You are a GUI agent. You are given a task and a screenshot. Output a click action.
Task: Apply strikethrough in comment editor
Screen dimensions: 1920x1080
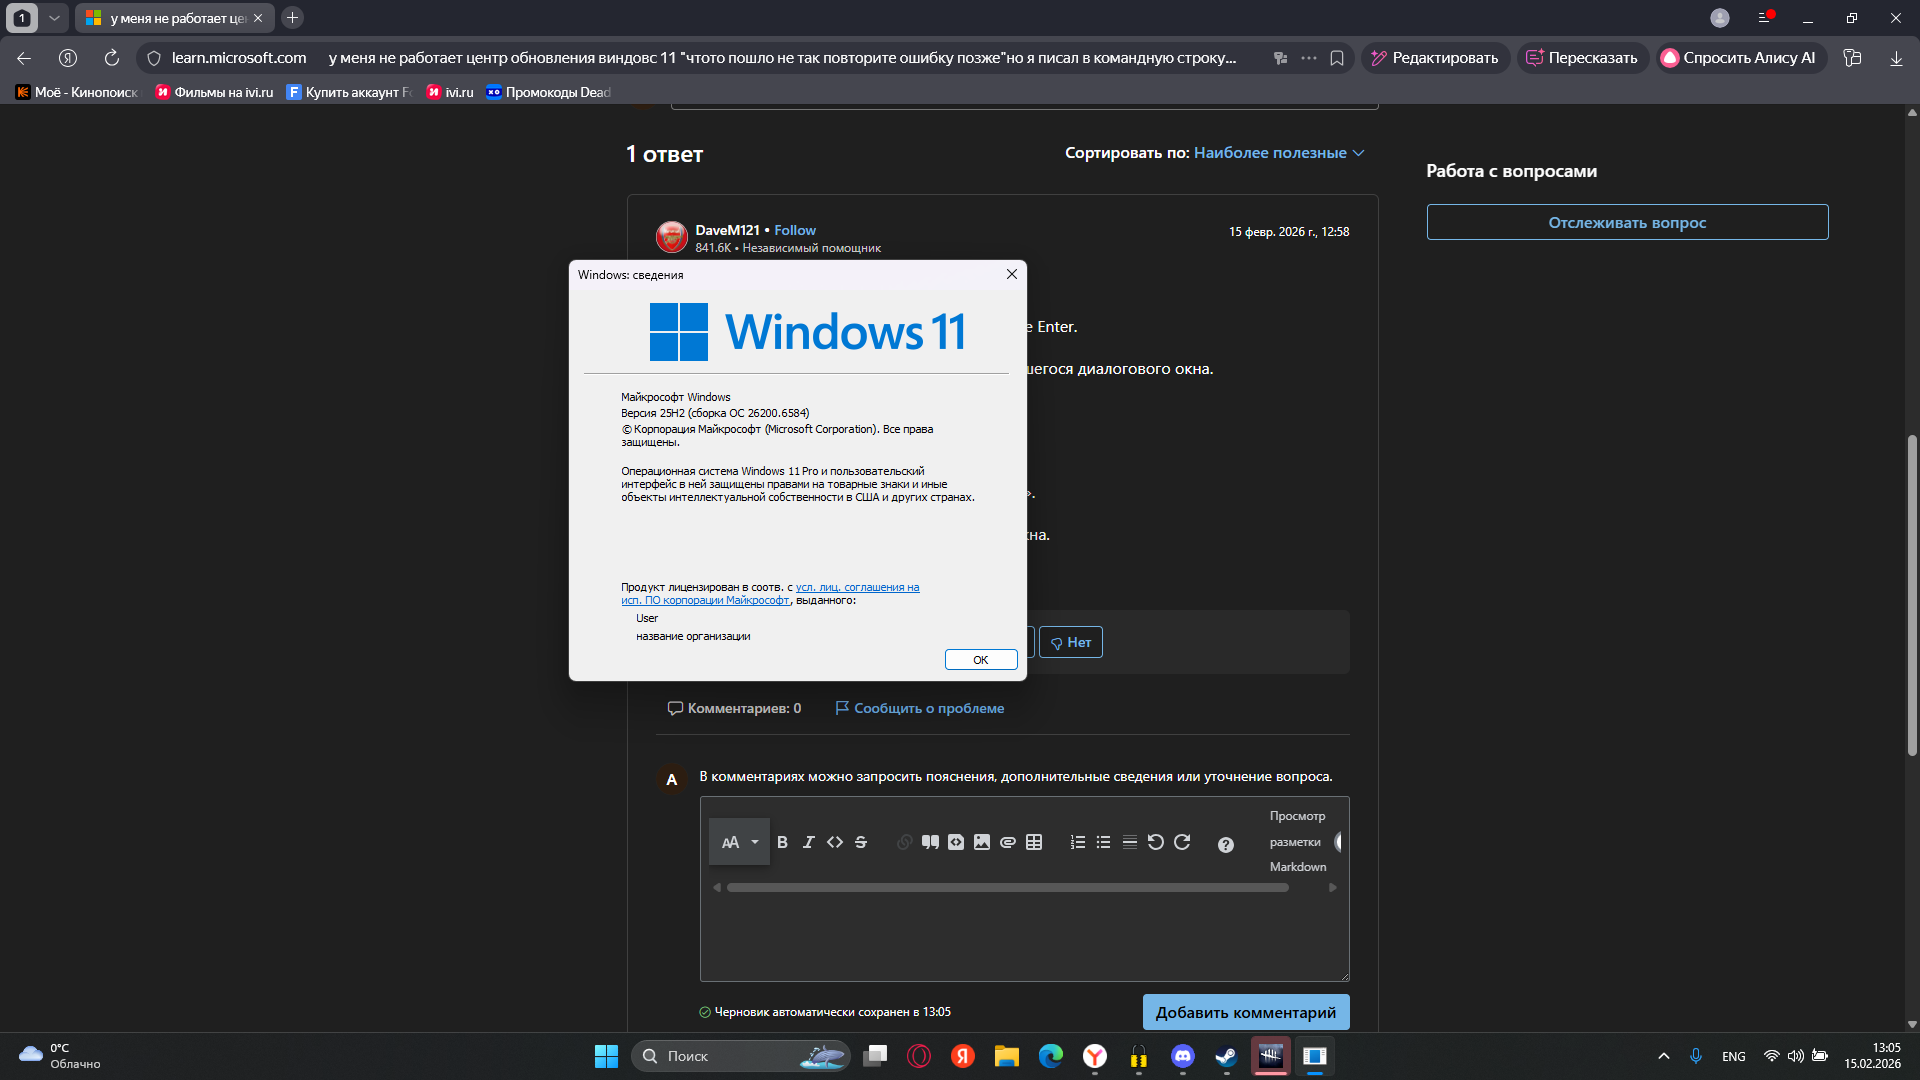coord(861,842)
